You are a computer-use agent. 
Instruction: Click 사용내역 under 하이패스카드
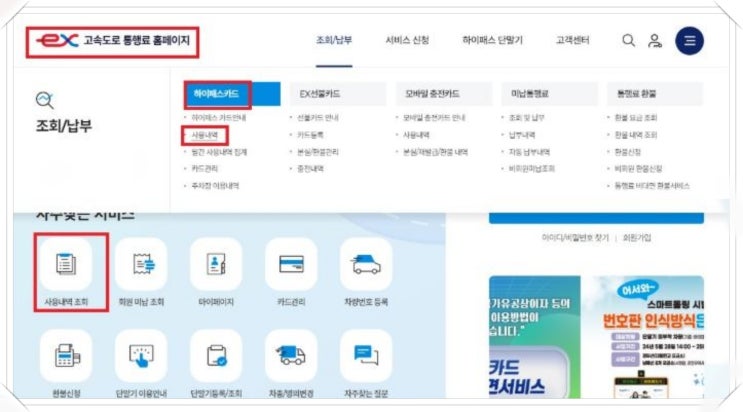pos(205,135)
